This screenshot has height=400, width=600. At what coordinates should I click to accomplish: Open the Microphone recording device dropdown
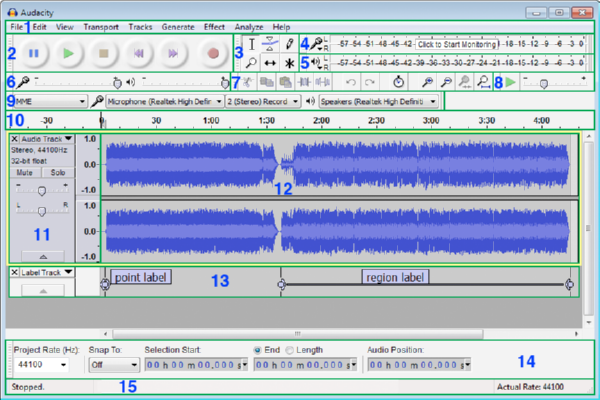tap(164, 101)
